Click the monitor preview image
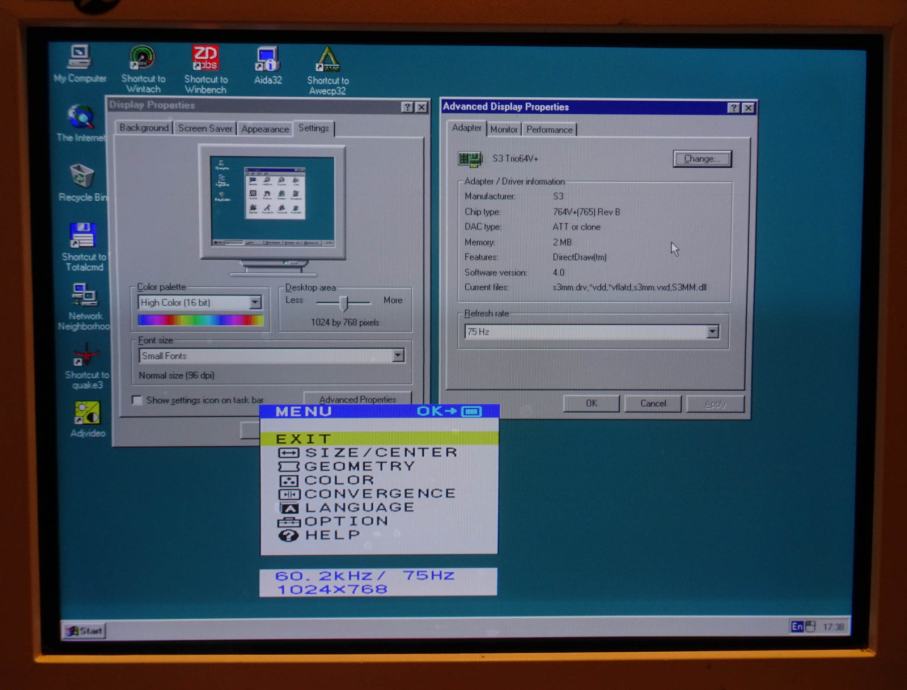 click(x=272, y=203)
